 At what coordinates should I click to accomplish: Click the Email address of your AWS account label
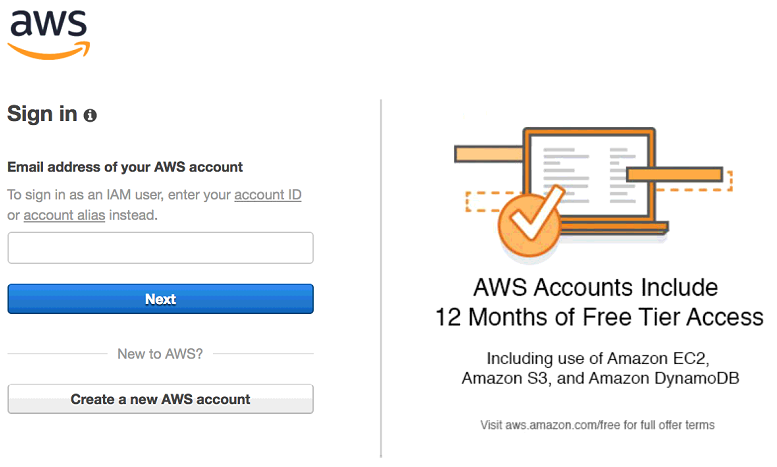[x=125, y=167]
